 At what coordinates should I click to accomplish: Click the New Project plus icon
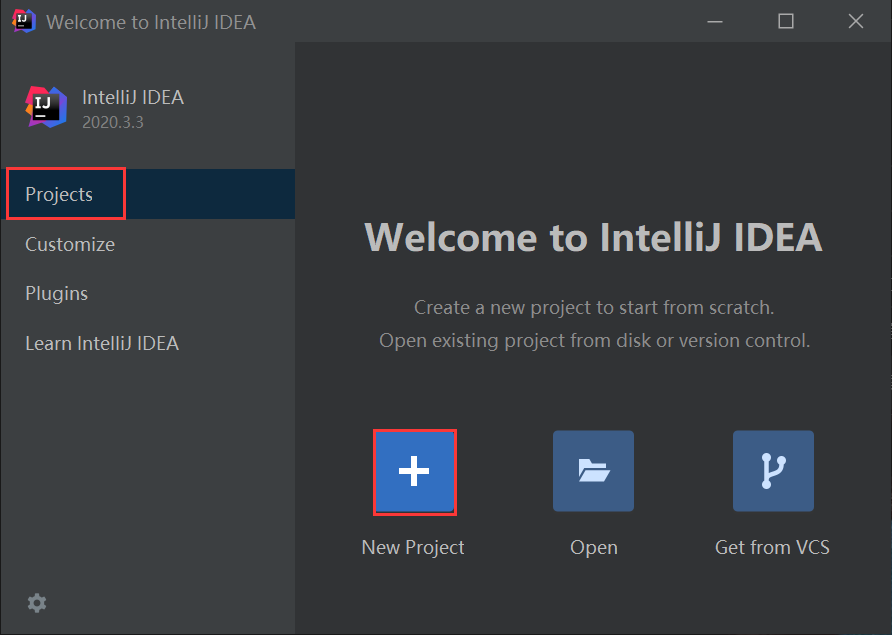tap(415, 472)
